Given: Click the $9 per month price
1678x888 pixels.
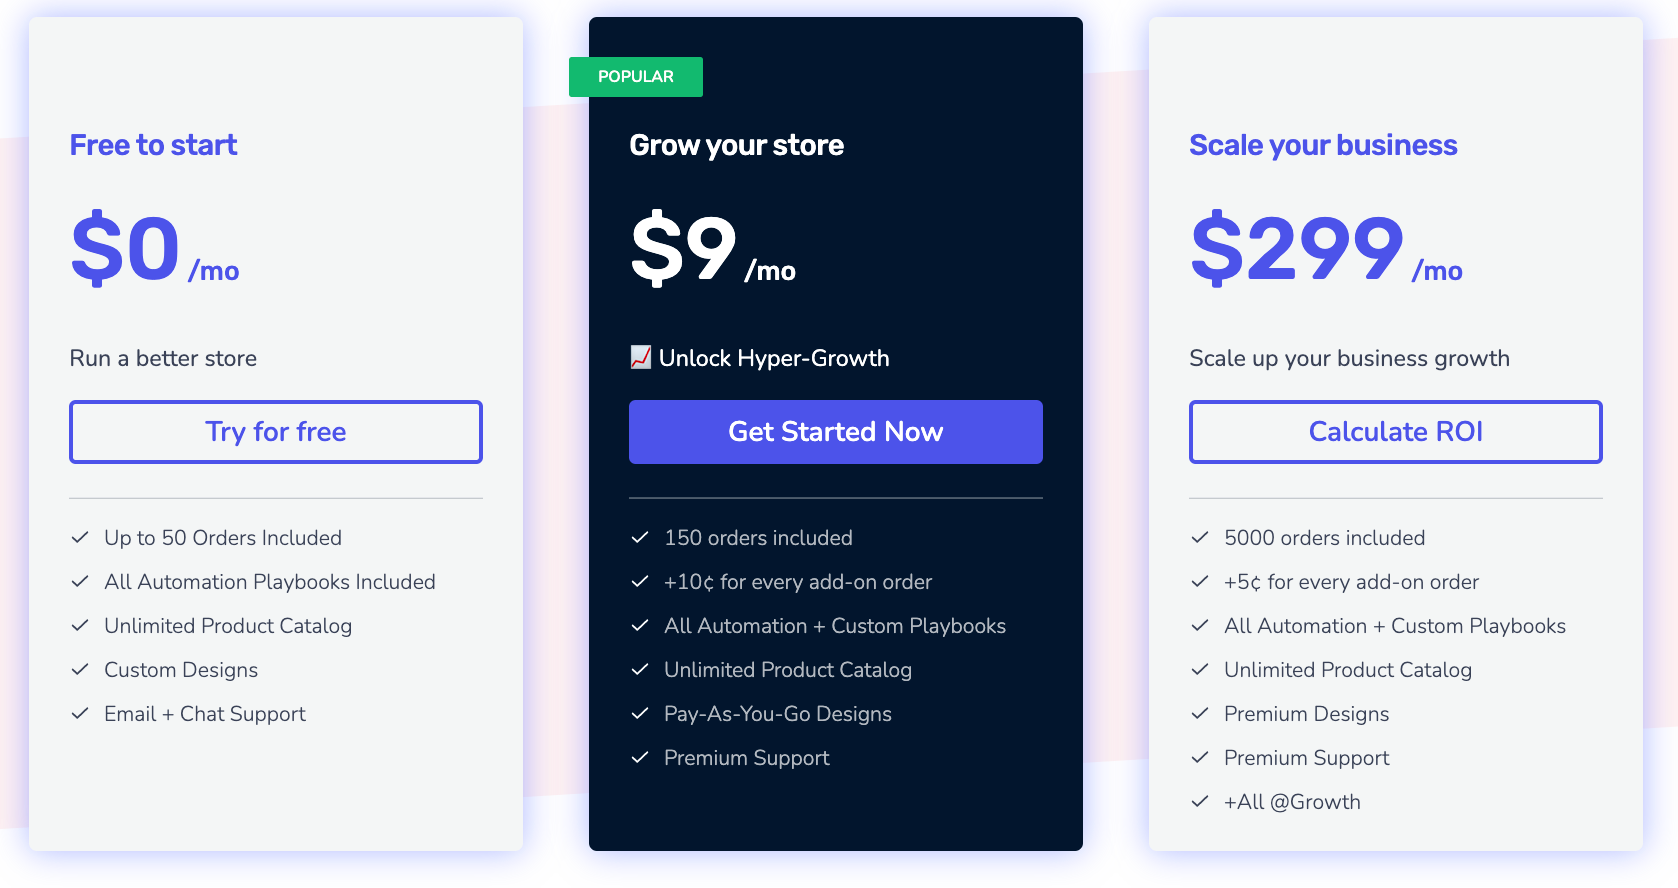Looking at the screenshot, I should (713, 248).
